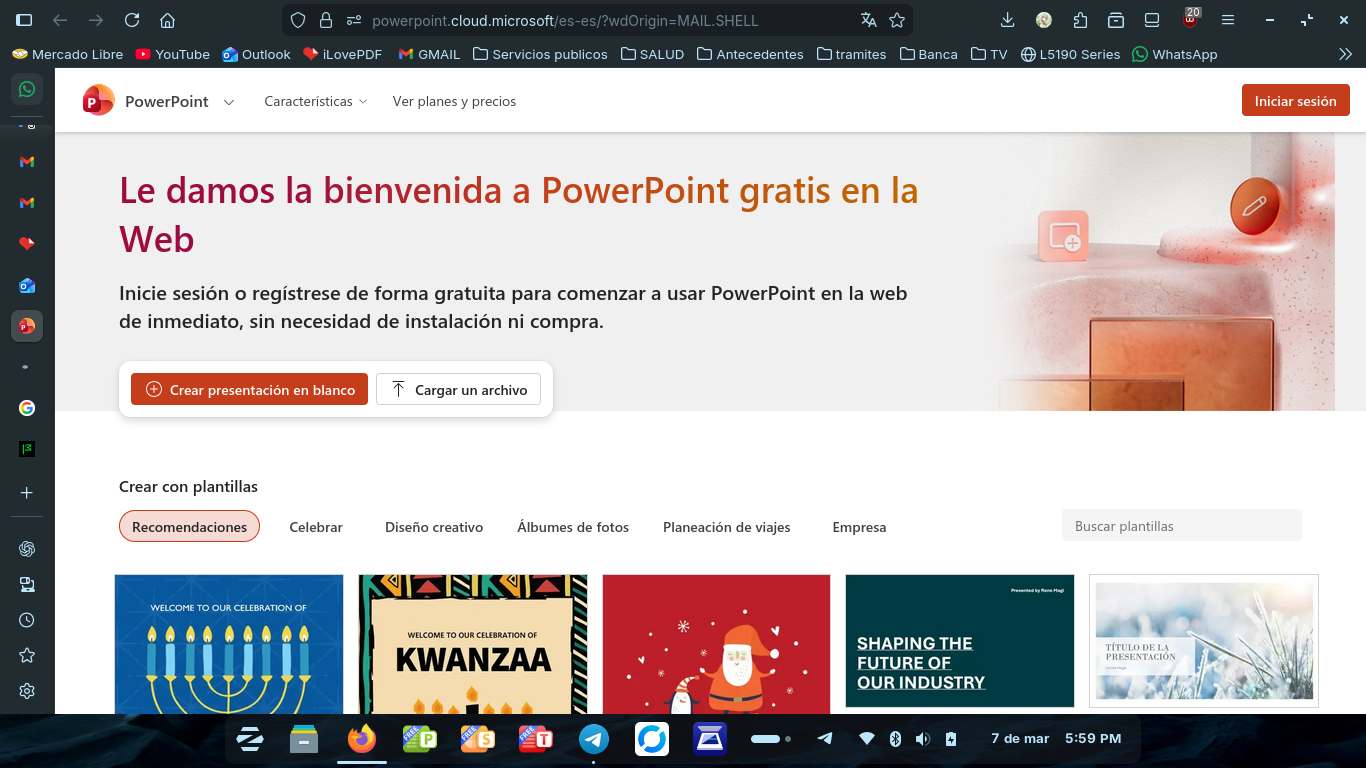Open the site permissions icon in address bar
1366x768 pixels.
coord(352,20)
